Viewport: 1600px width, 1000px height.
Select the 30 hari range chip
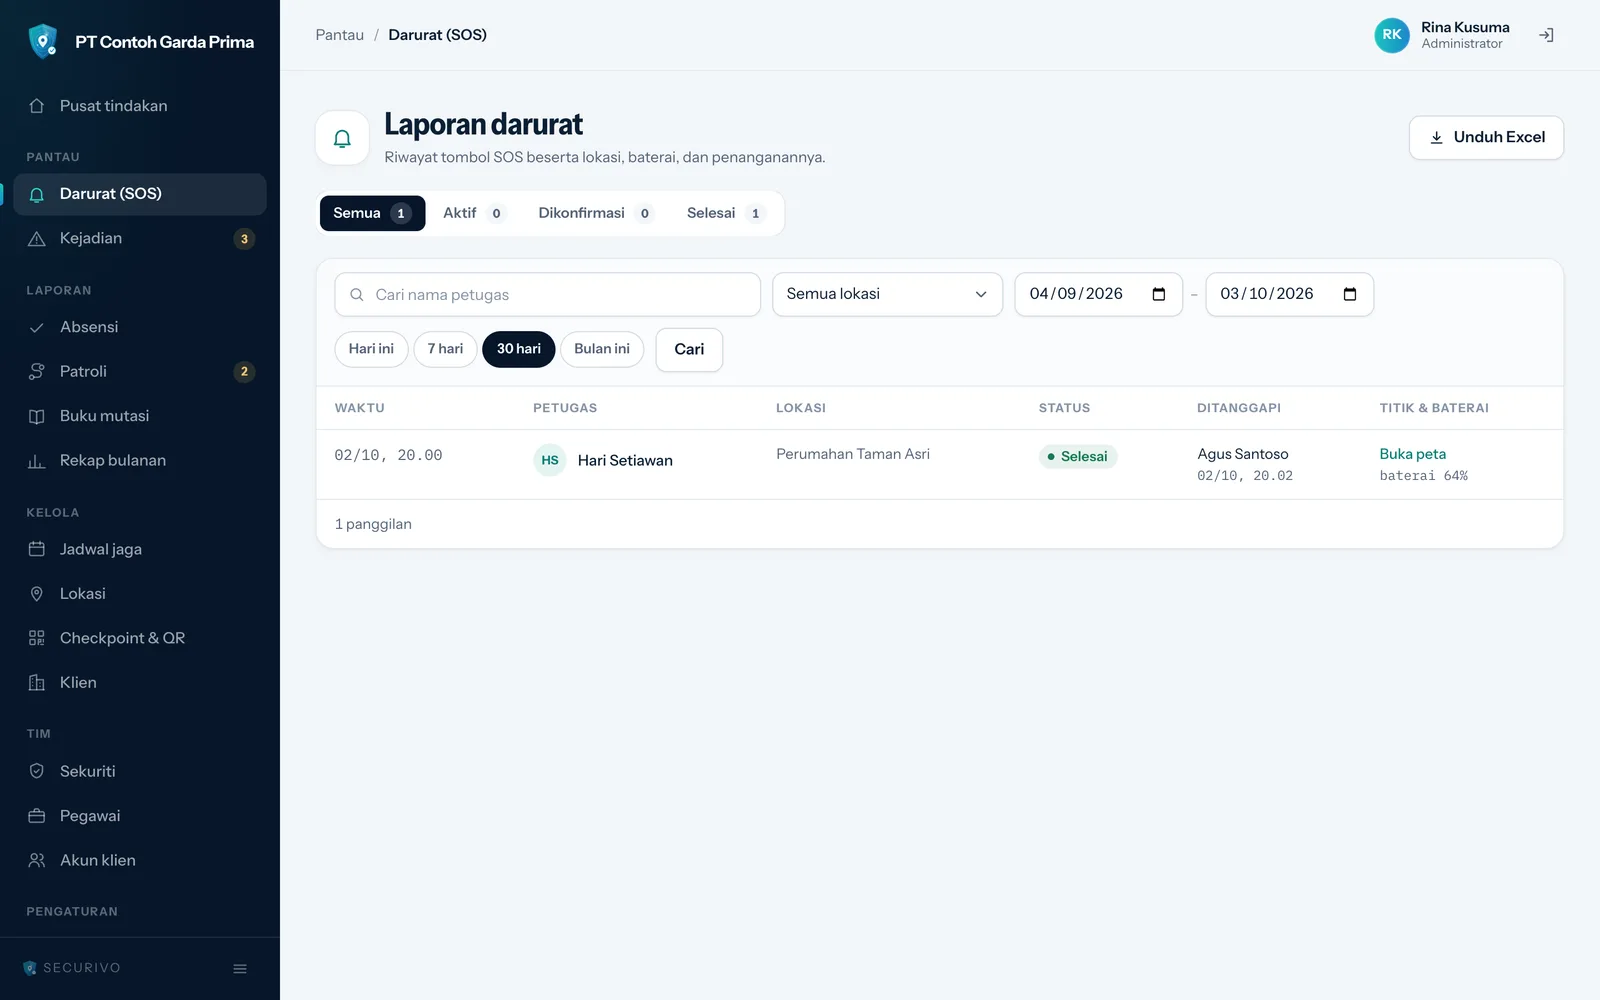[519, 349]
